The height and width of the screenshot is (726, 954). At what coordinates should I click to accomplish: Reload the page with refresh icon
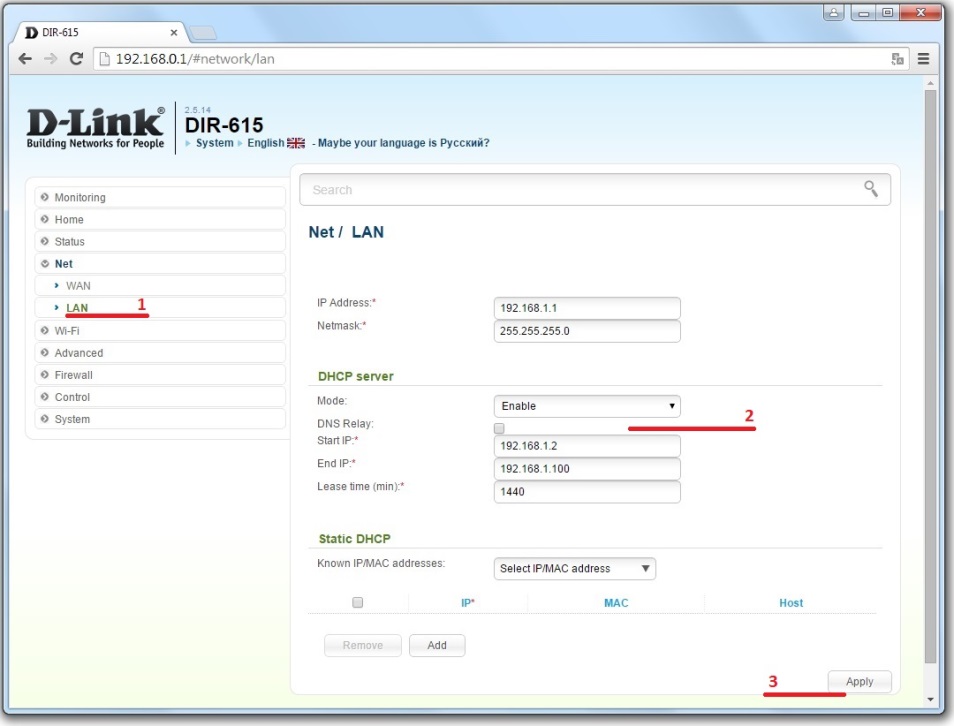[x=76, y=58]
